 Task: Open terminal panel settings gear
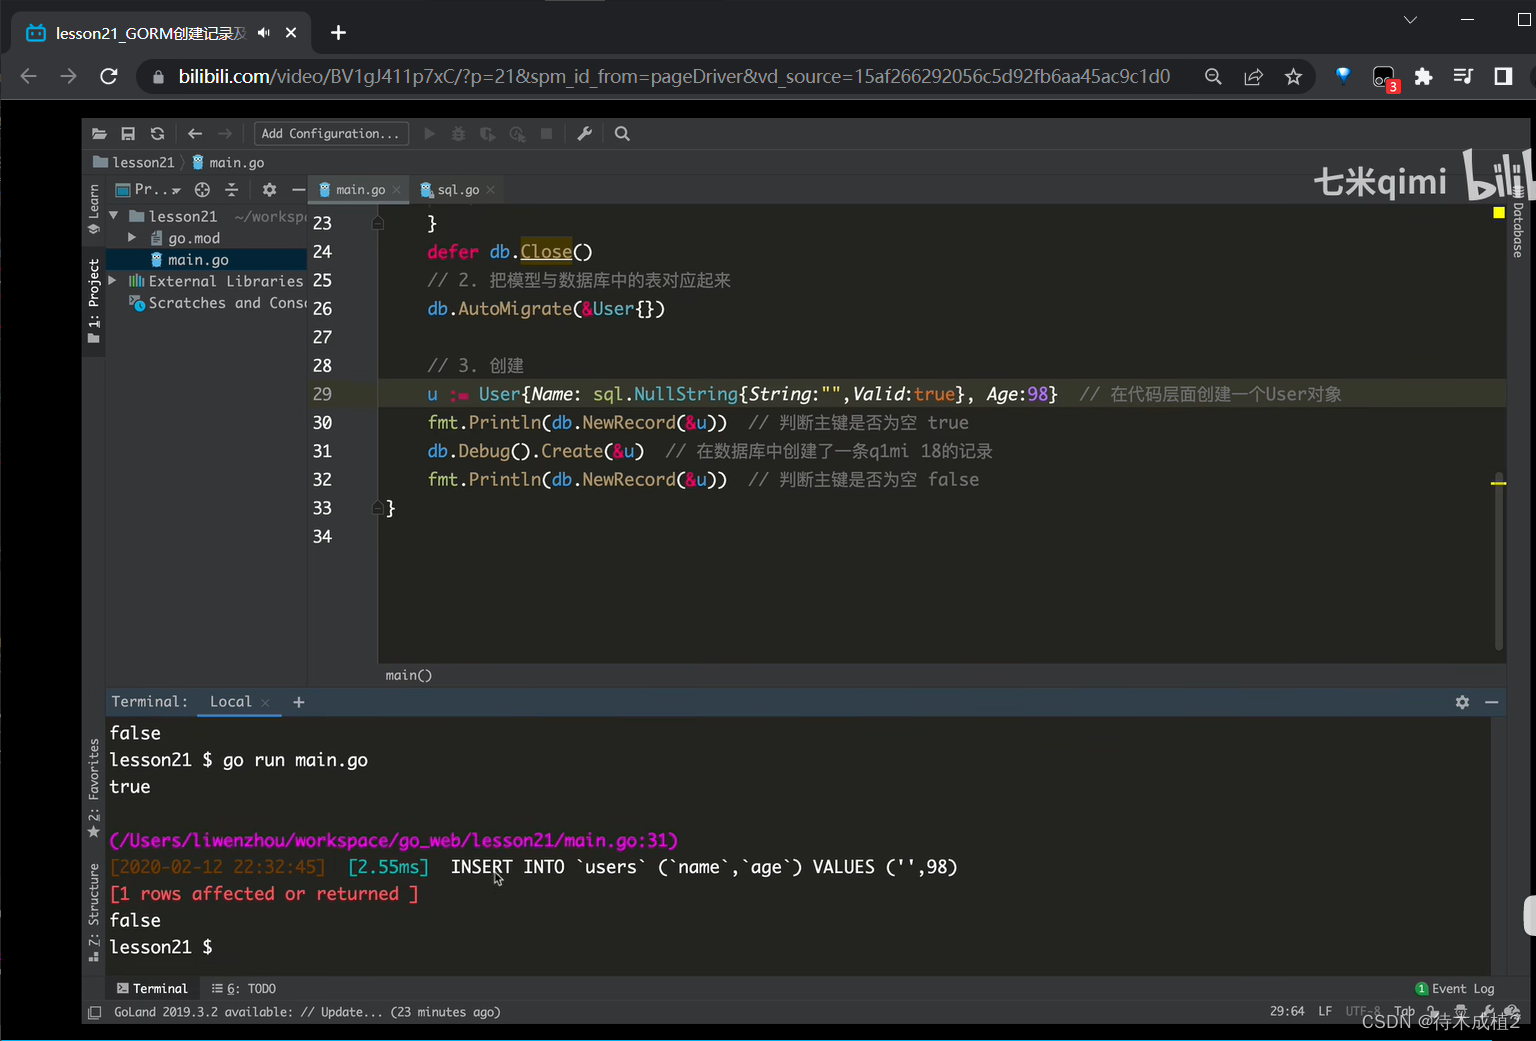pos(1462,702)
